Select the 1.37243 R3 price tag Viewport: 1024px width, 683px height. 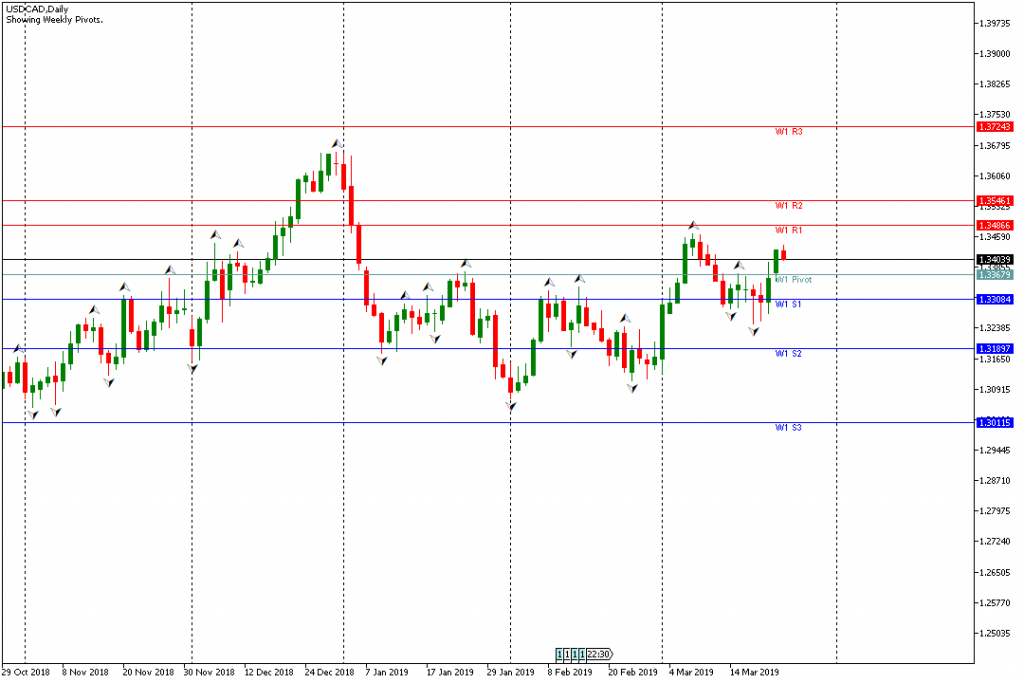[x=996, y=127]
